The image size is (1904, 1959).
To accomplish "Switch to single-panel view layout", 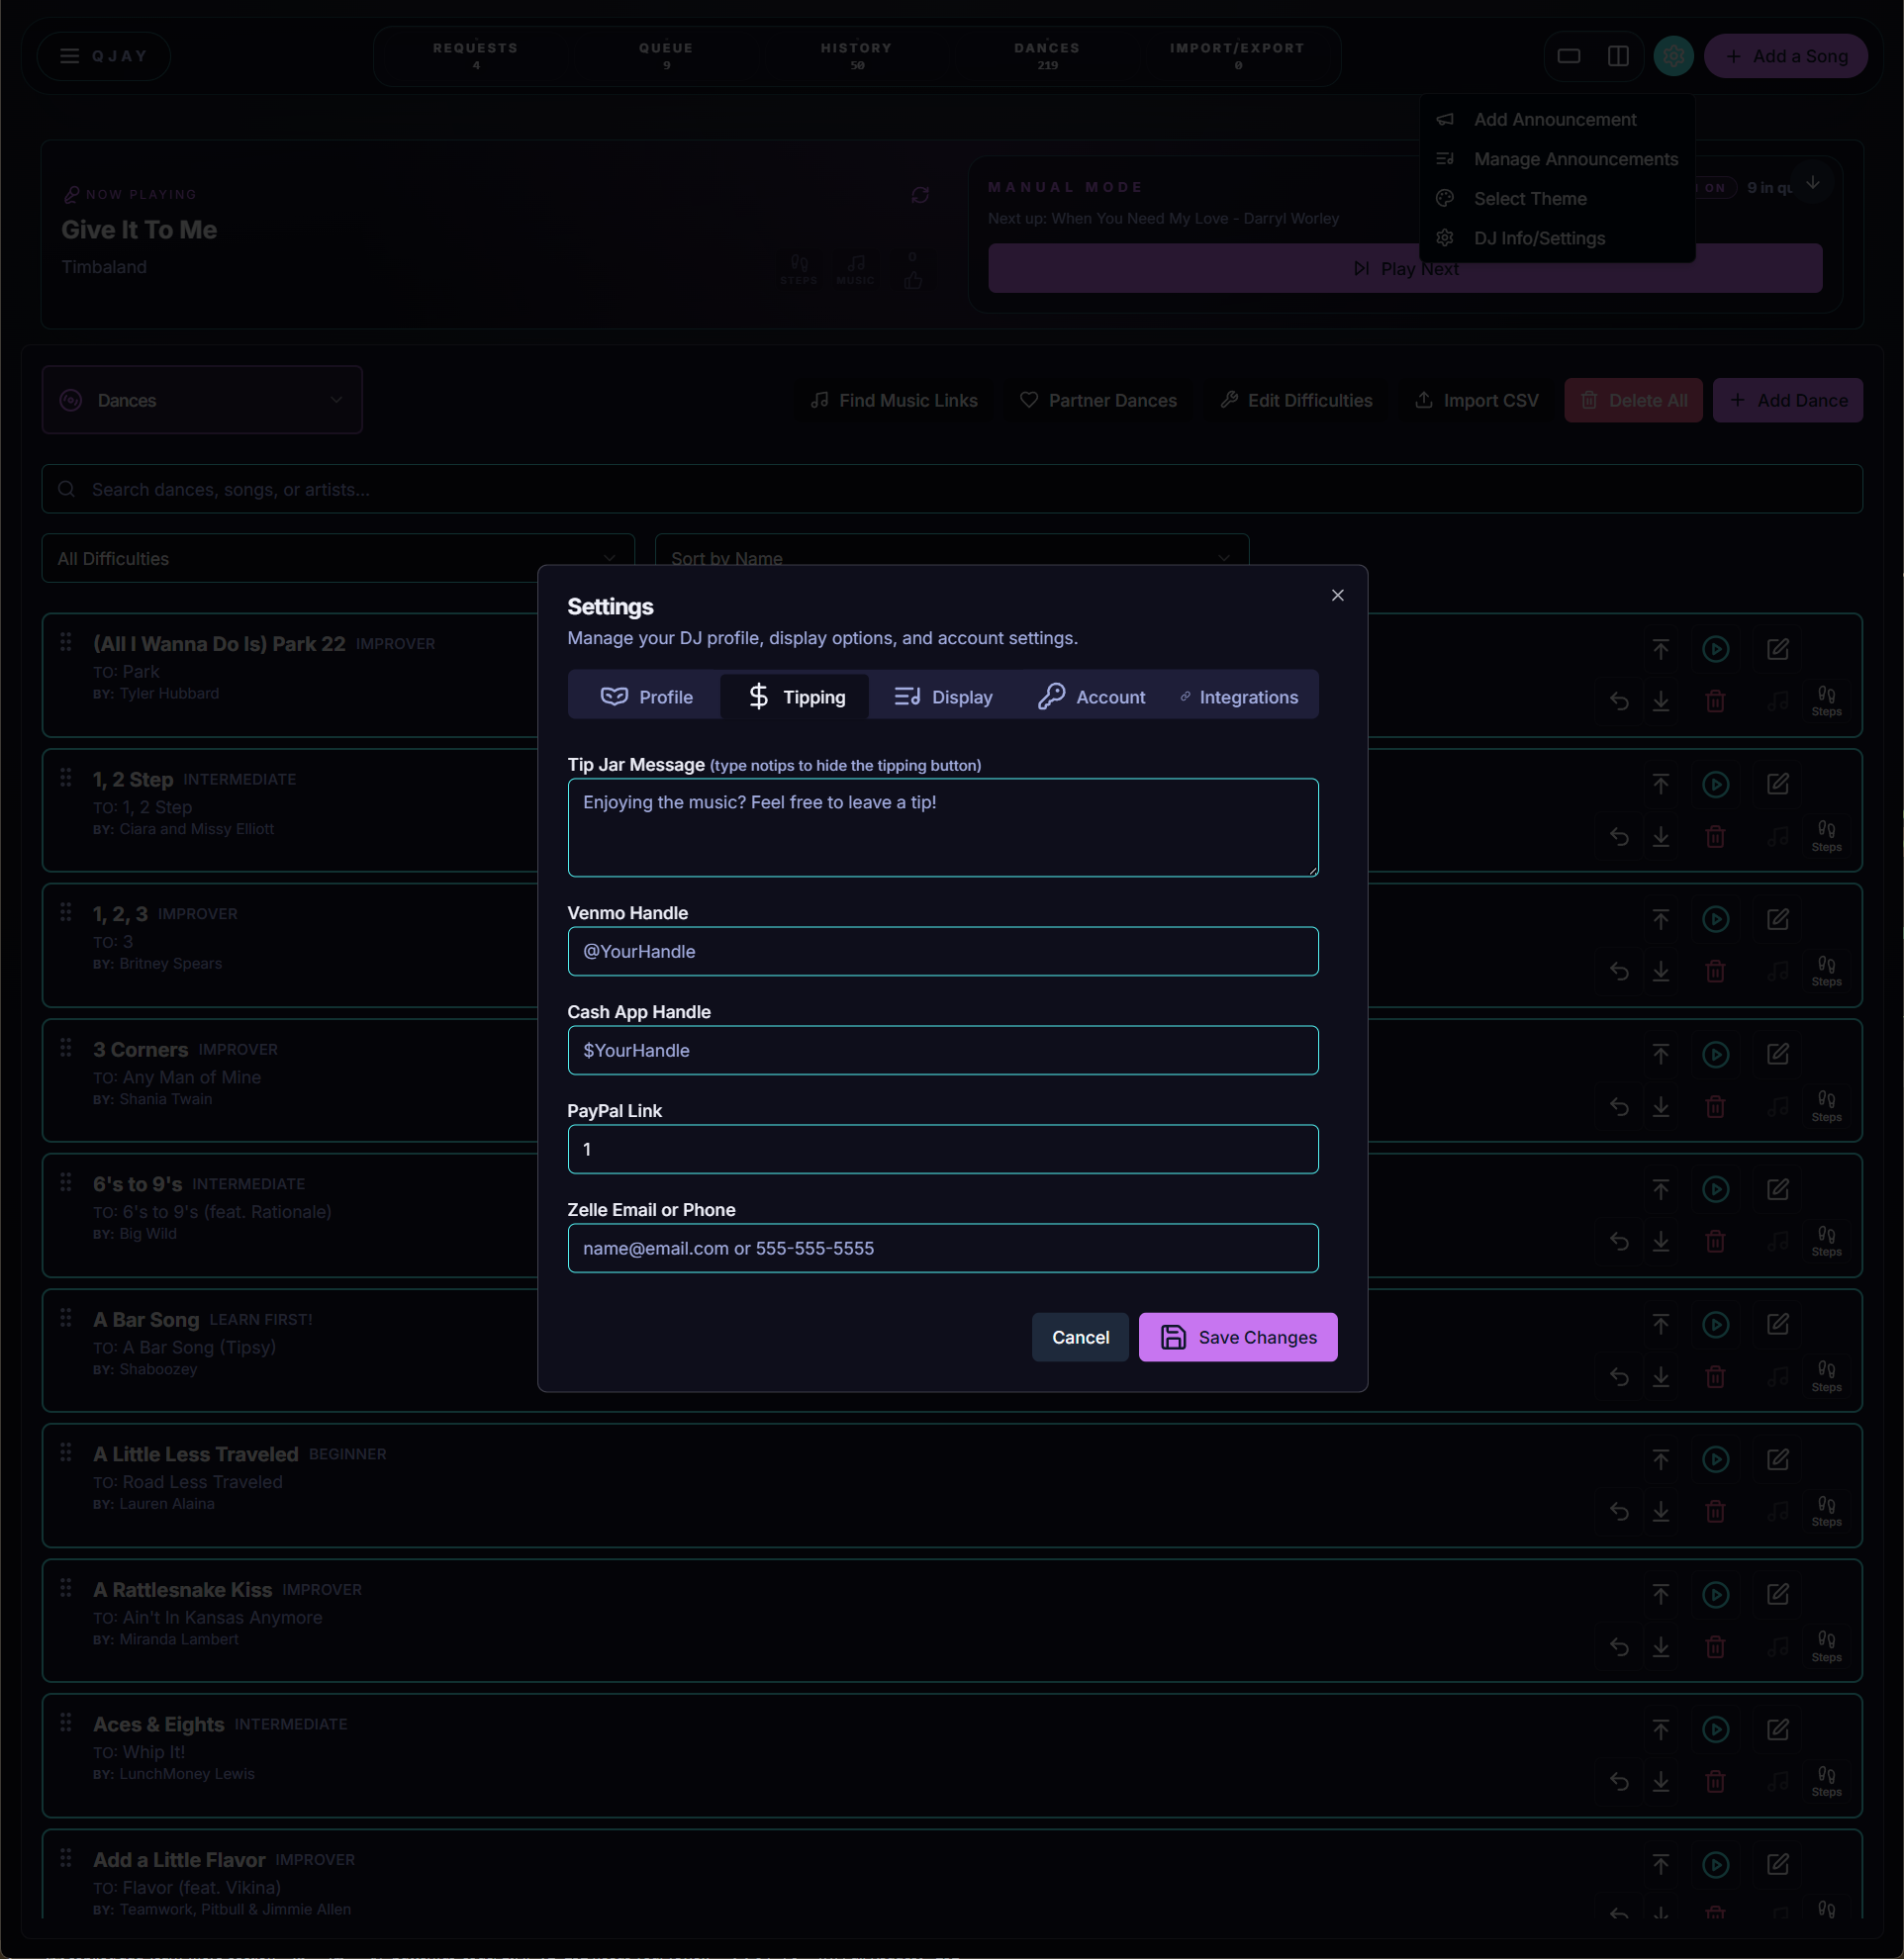I will 1568,56.
